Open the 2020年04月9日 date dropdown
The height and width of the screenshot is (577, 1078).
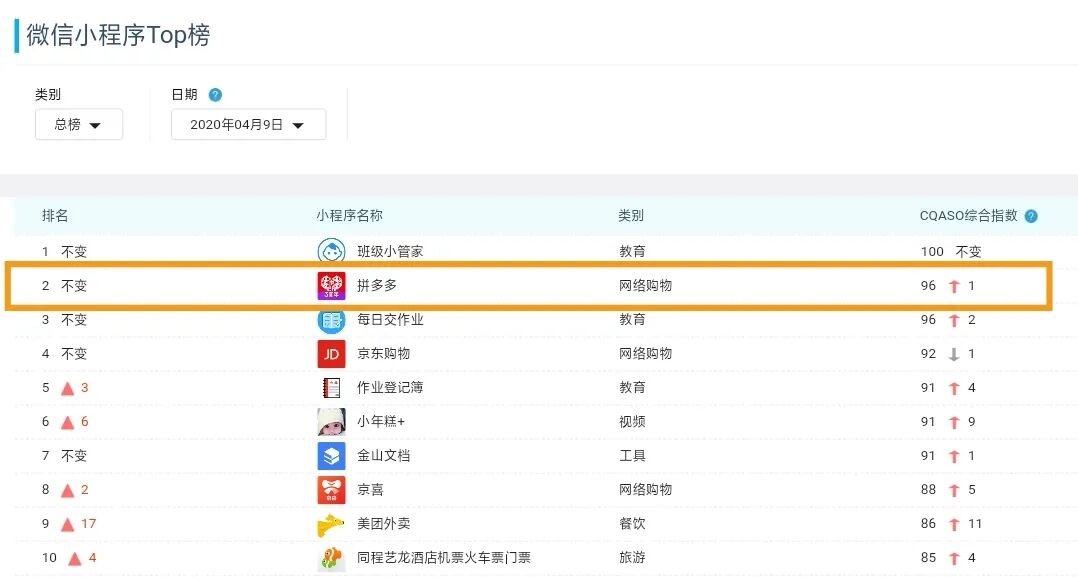[x=248, y=124]
